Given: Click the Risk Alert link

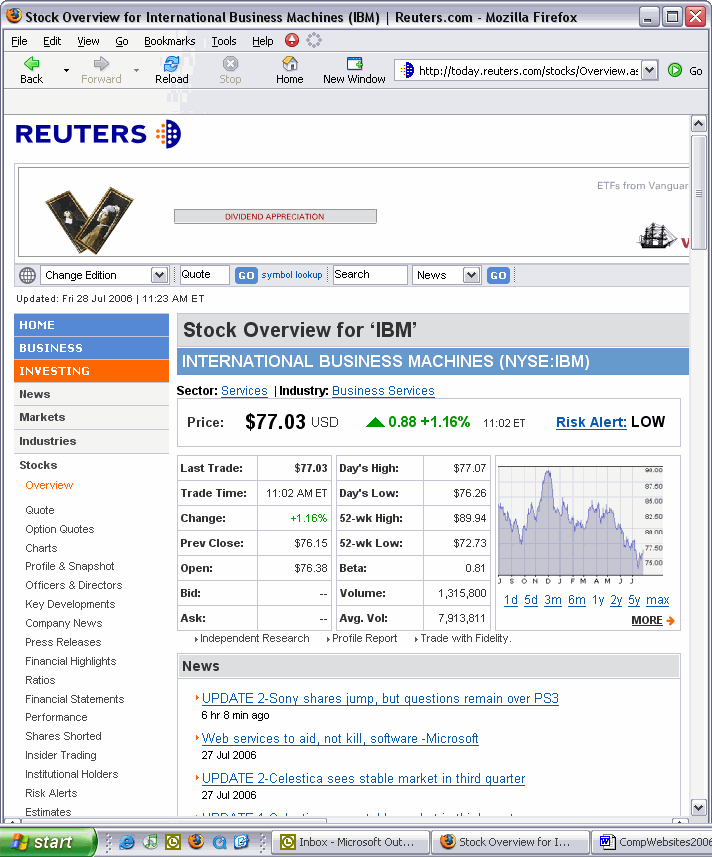Looking at the screenshot, I should coord(591,422).
